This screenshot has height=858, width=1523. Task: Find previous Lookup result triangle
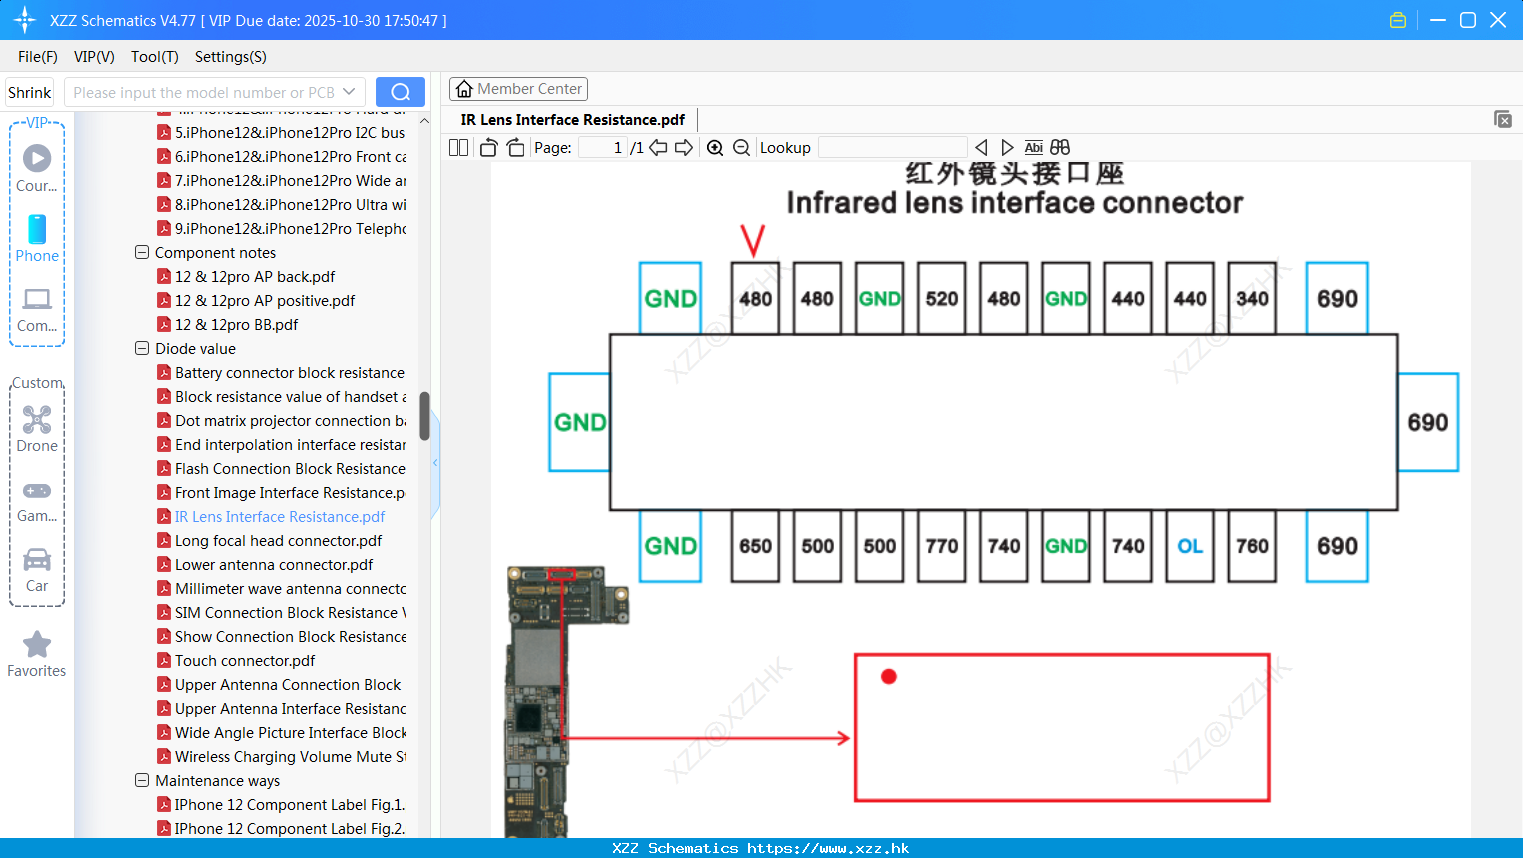tap(981, 148)
